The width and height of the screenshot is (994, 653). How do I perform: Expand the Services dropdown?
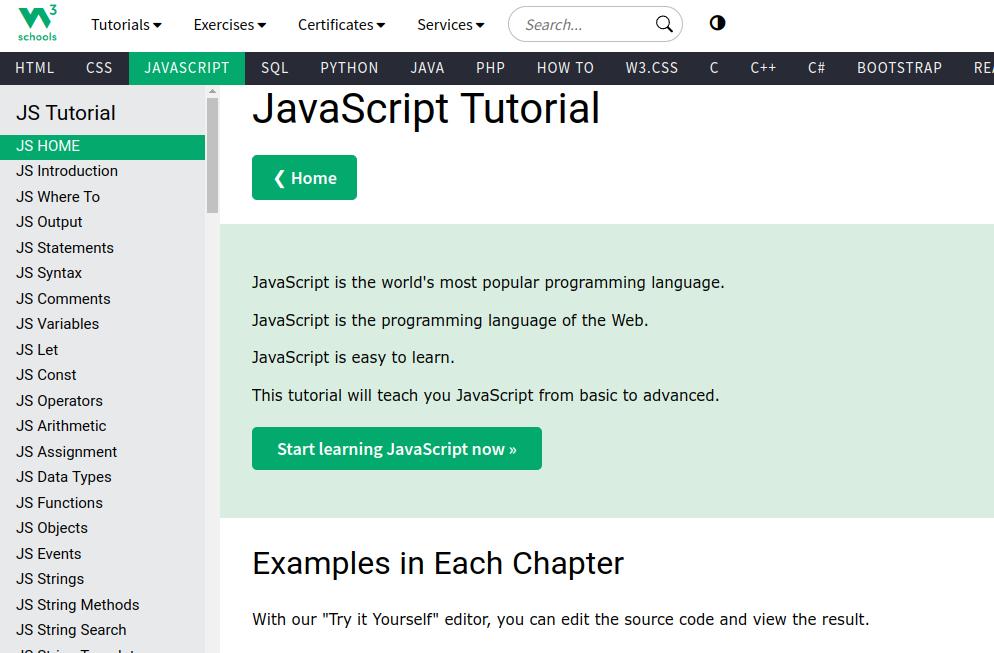pos(451,25)
